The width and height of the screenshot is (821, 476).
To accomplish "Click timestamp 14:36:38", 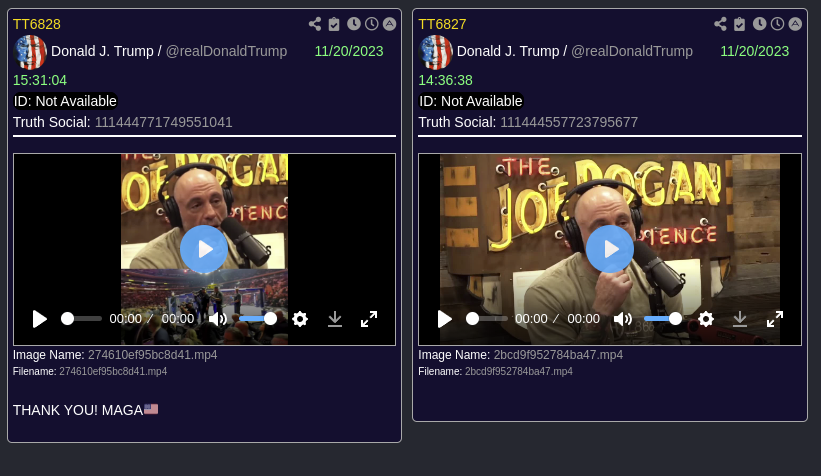I will click(446, 80).
